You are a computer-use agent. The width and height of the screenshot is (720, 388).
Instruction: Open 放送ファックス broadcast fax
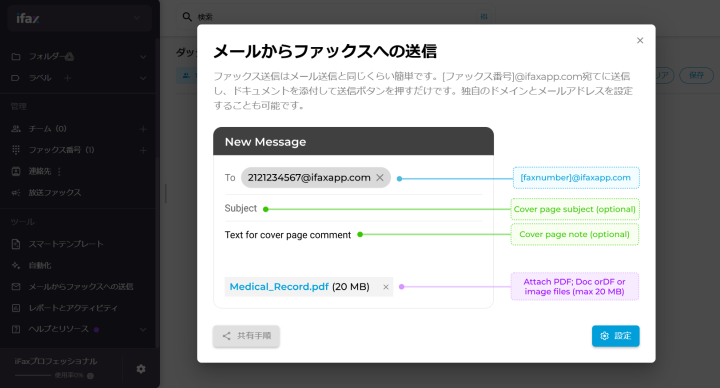pos(55,192)
